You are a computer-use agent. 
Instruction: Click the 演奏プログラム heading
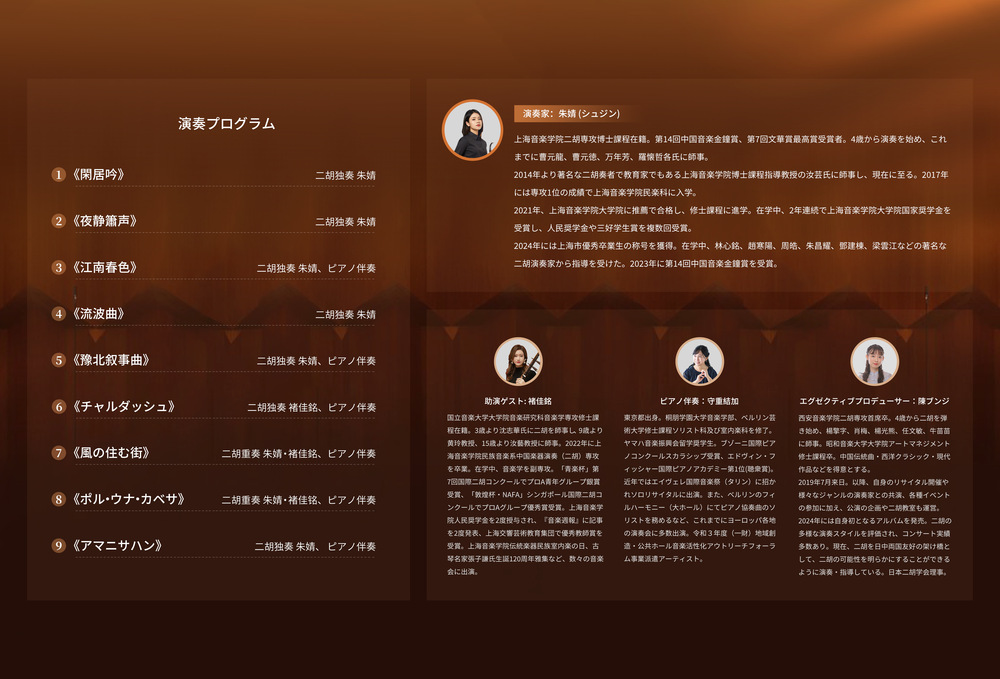point(227,124)
